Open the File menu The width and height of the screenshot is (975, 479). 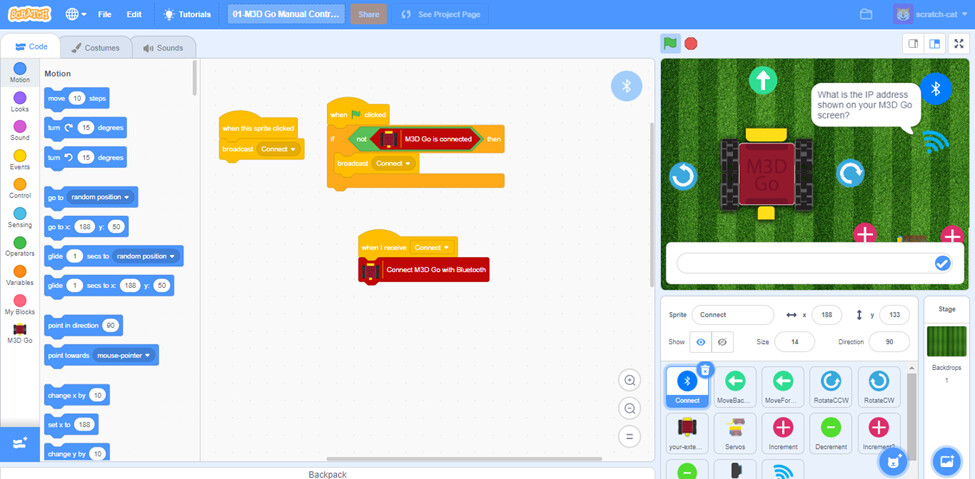pos(104,14)
